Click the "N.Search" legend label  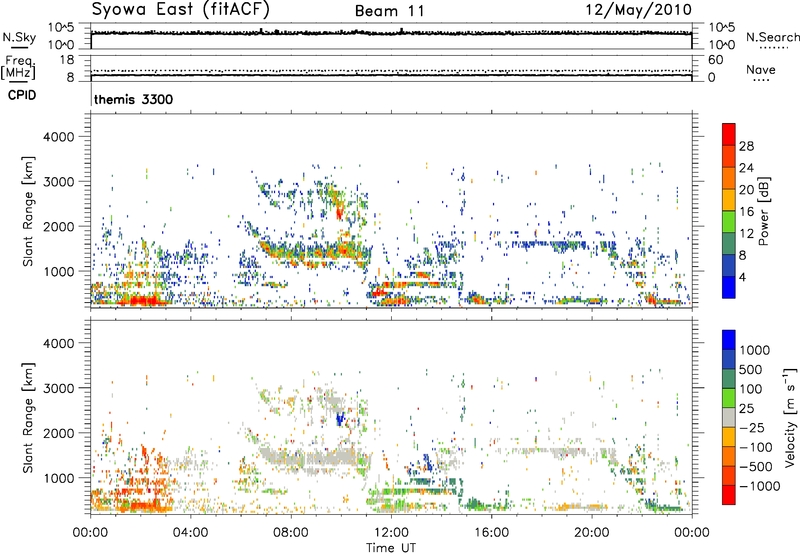(772, 37)
